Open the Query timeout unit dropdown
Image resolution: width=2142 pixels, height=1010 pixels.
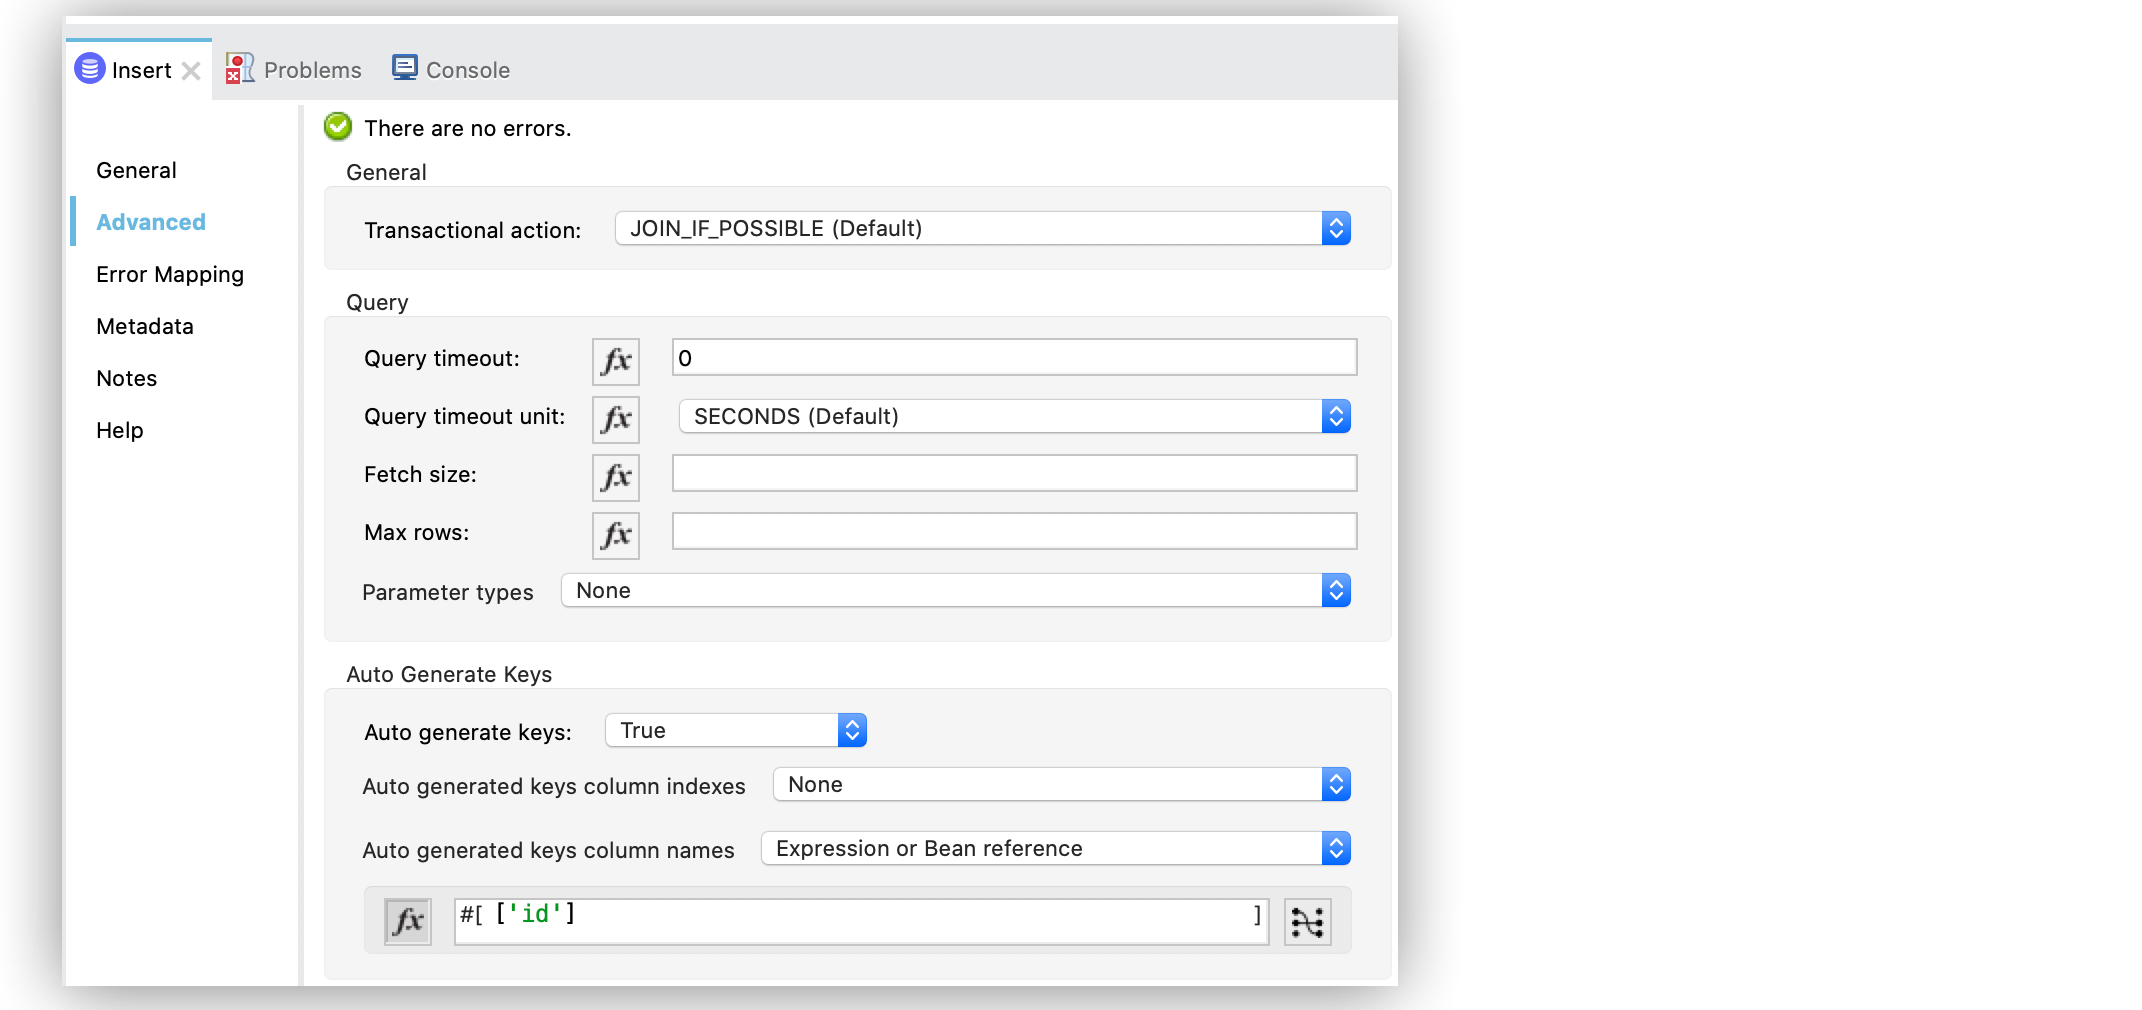point(1336,416)
